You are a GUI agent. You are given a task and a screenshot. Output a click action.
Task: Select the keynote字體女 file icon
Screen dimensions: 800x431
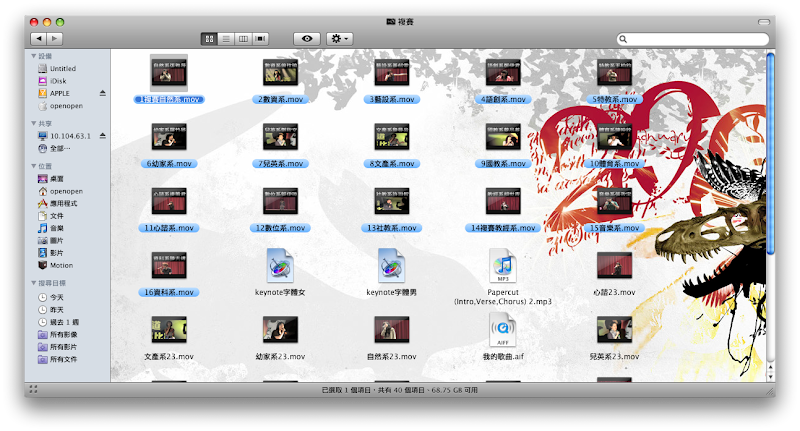coord(280,265)
